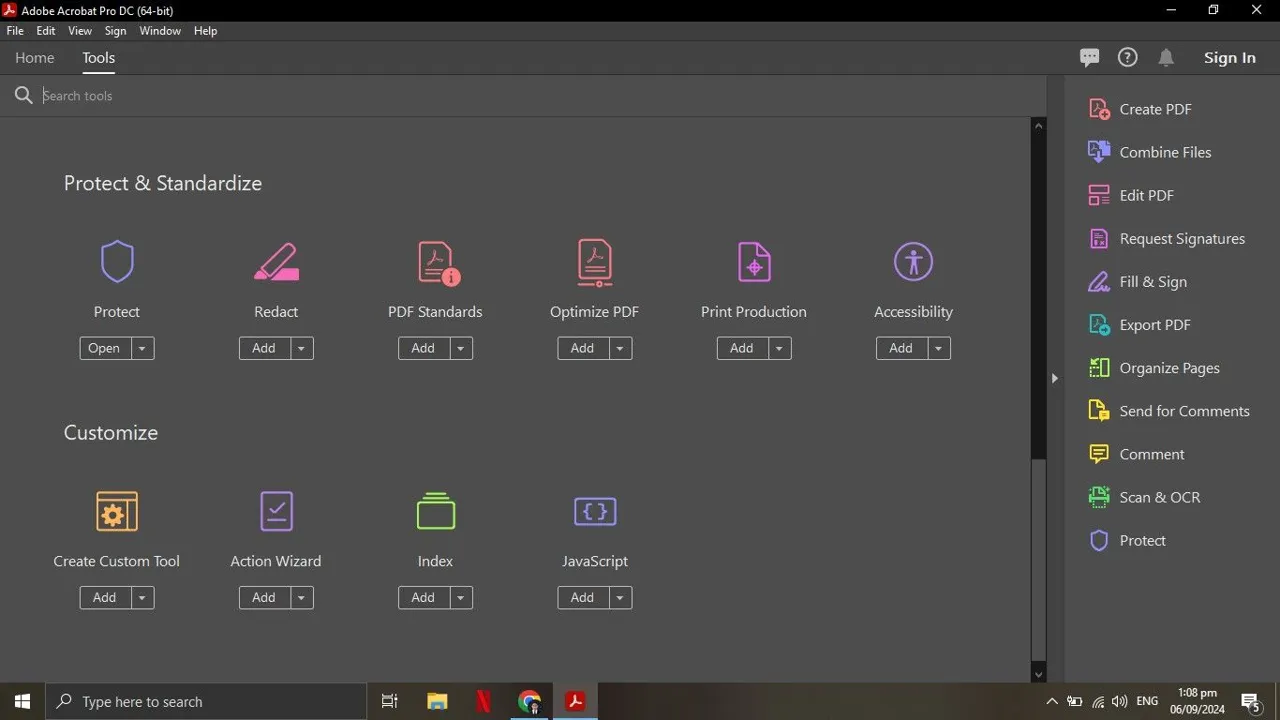The height and width of the screenshot is (720, 1280).
Task: Click the Edit PDF sidebar icon
Action: point(1099,195)
